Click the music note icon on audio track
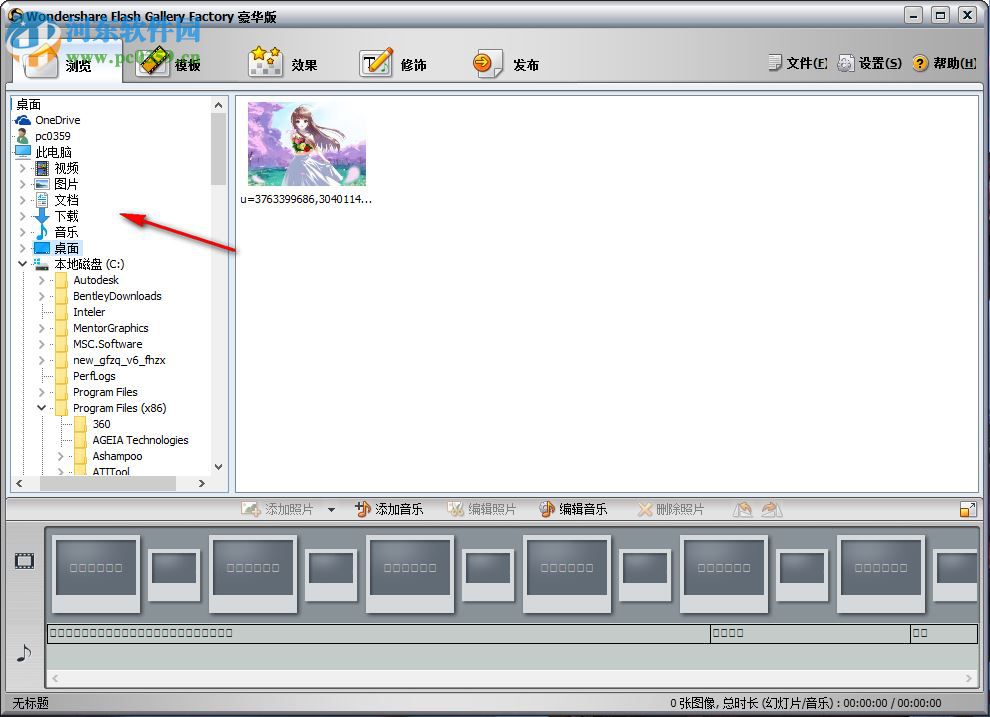The image size is (990, 717). 22,655
